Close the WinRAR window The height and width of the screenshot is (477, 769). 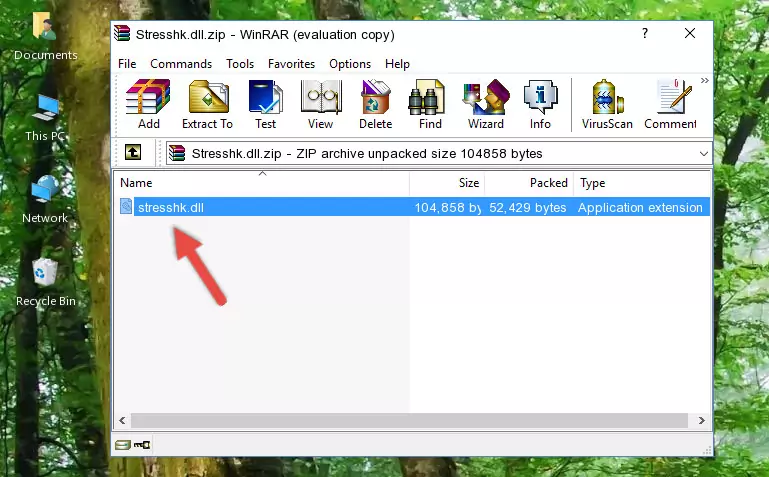pyautogui.click(x=690, y=33)
